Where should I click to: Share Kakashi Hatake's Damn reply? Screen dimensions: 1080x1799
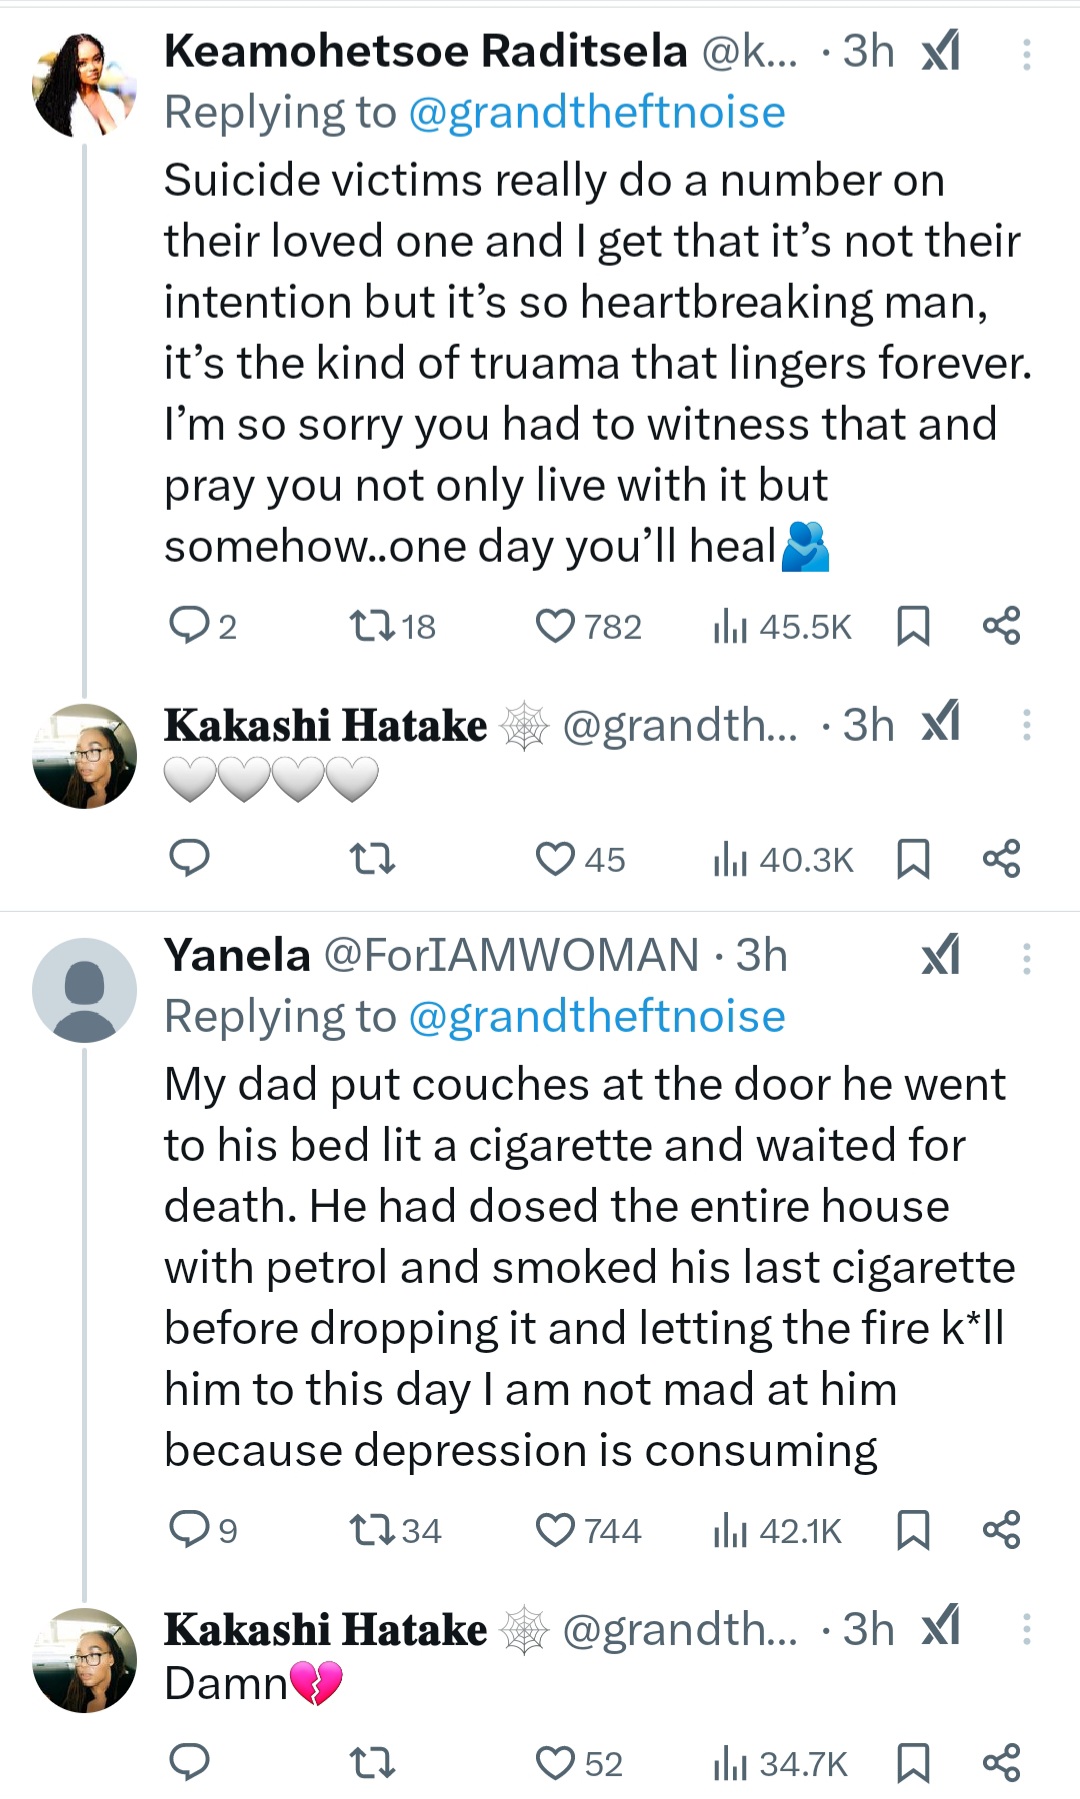click(x=1001, y=1763)
